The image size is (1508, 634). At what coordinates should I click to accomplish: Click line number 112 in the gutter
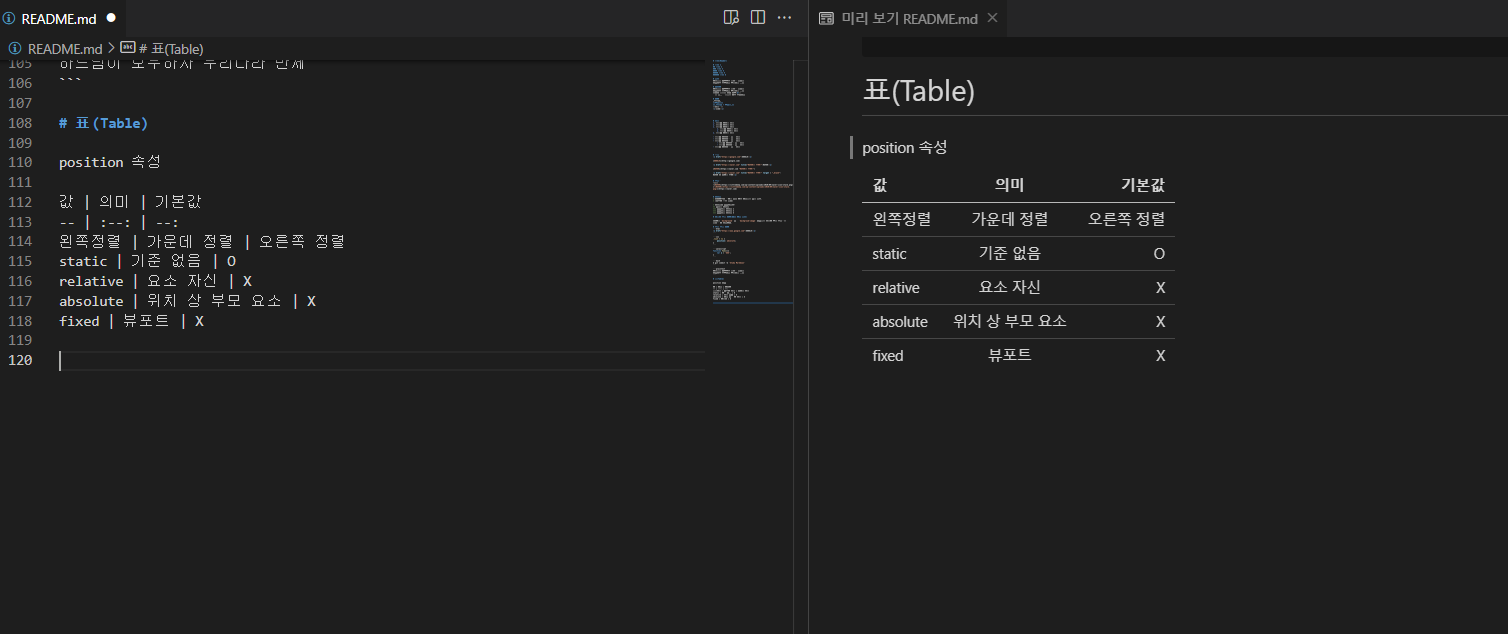coord(20,202)
